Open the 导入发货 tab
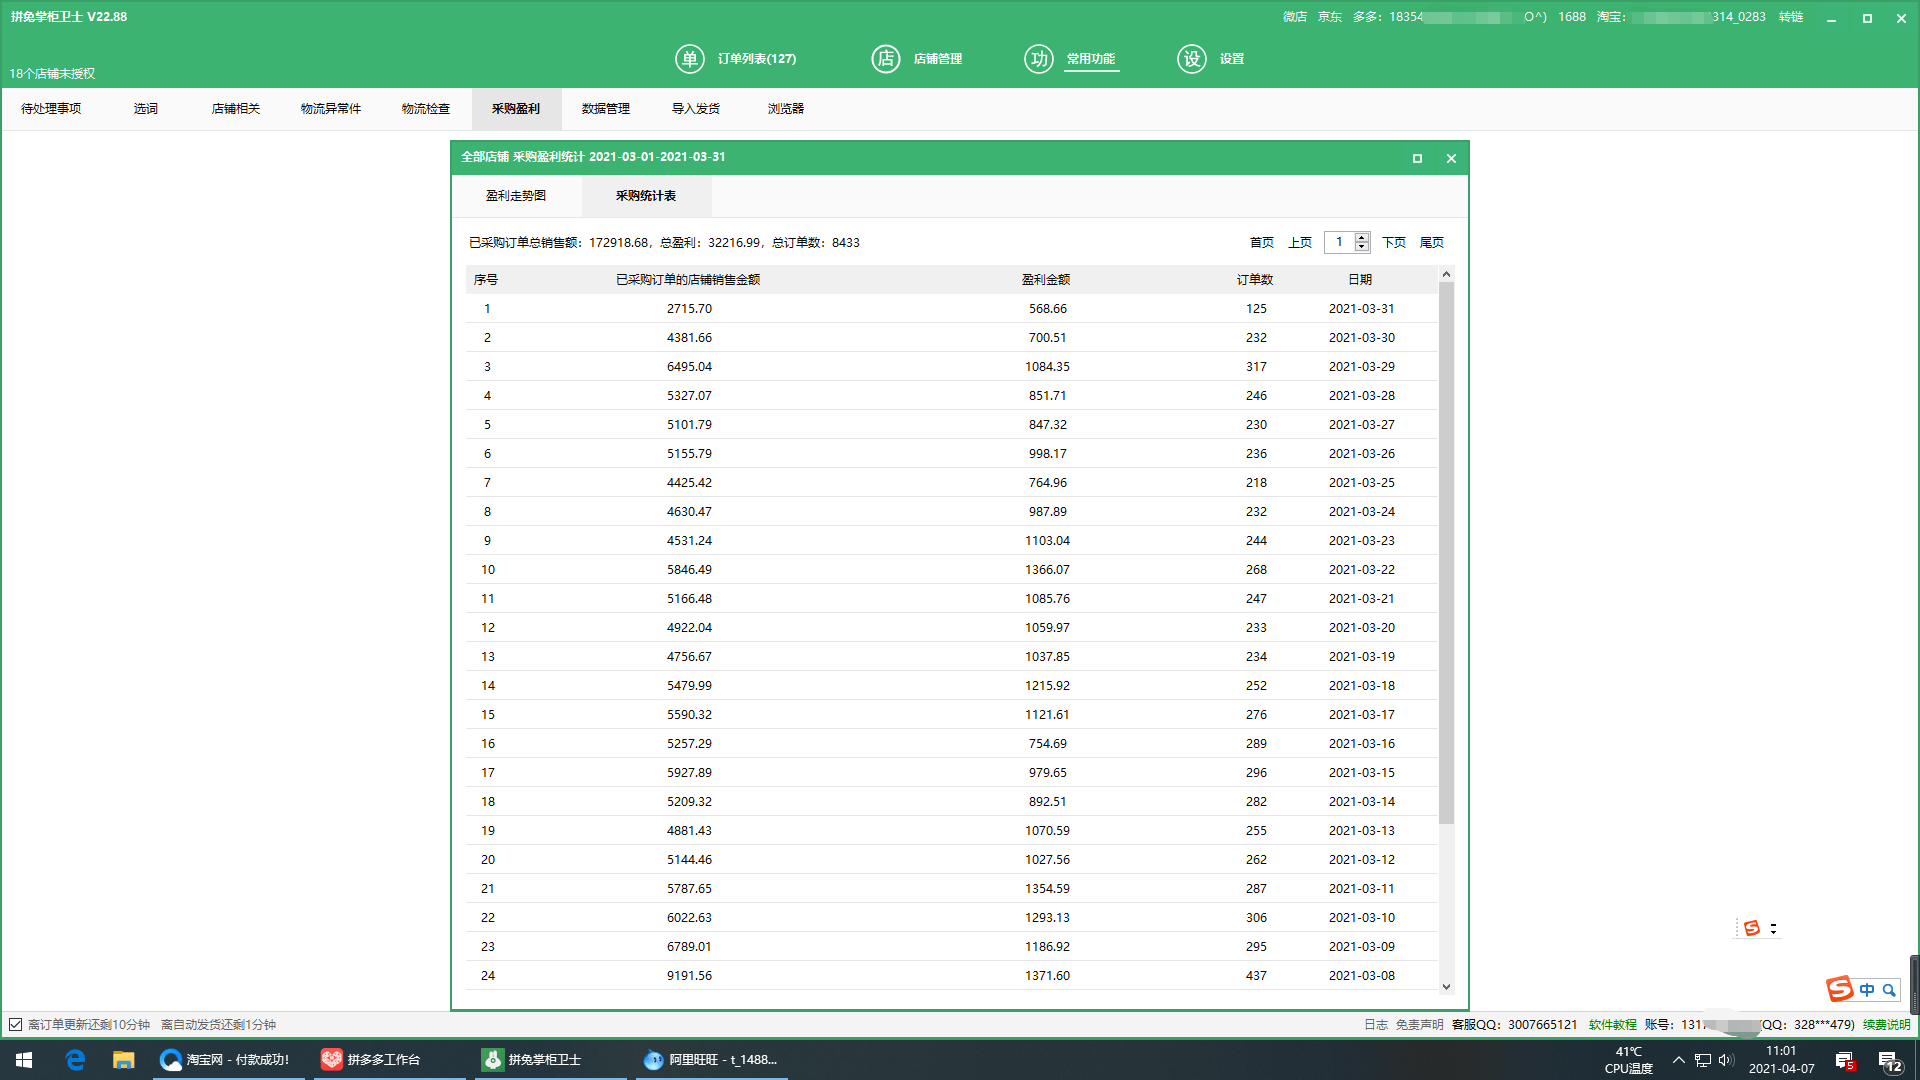 [x=696, y=109]
